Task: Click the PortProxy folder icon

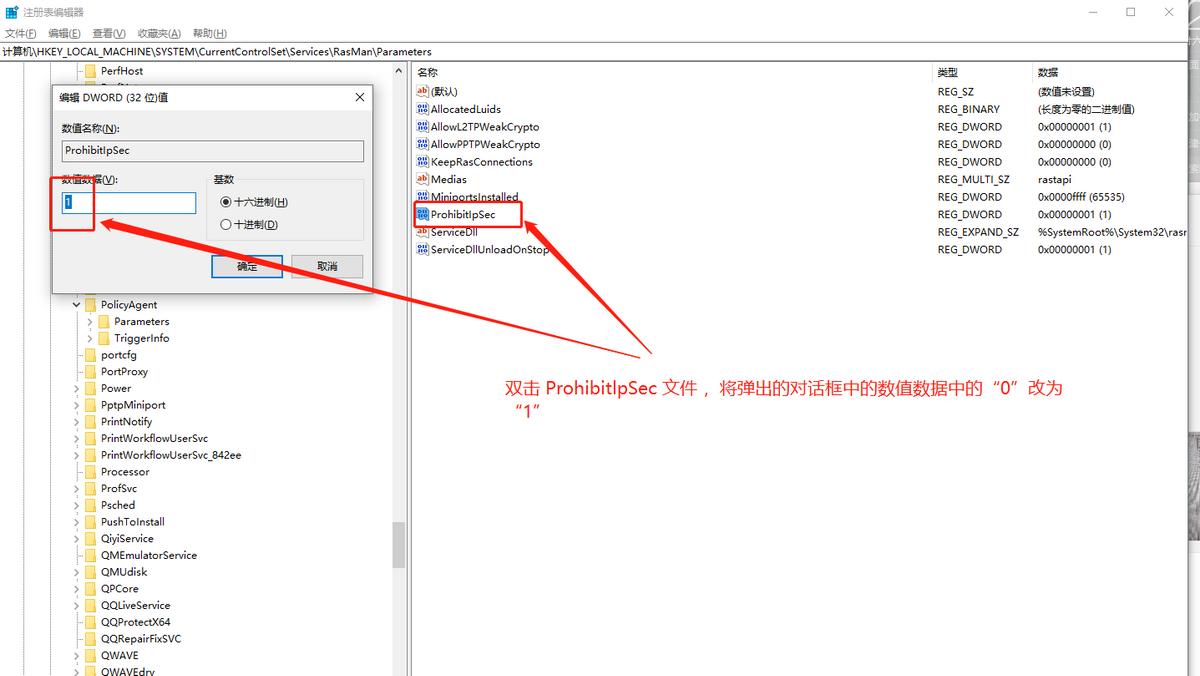Action: click(90, 372)
